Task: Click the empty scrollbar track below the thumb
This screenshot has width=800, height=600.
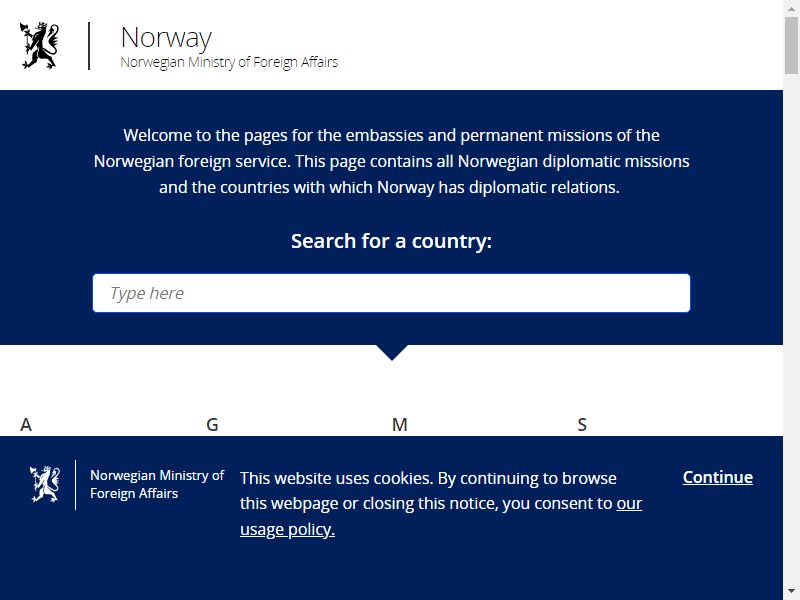Action: click(x=791, y=327)
